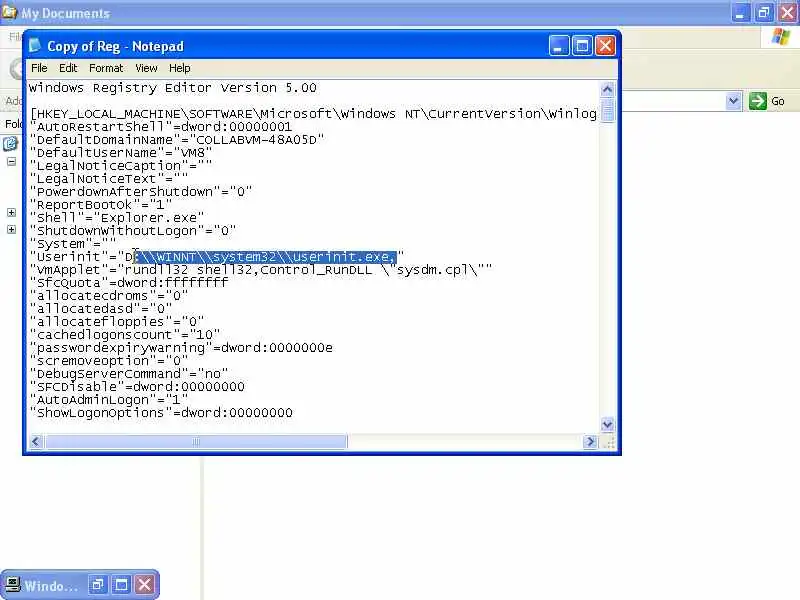Click the "allocatefloppies" line

click(117, 322)
